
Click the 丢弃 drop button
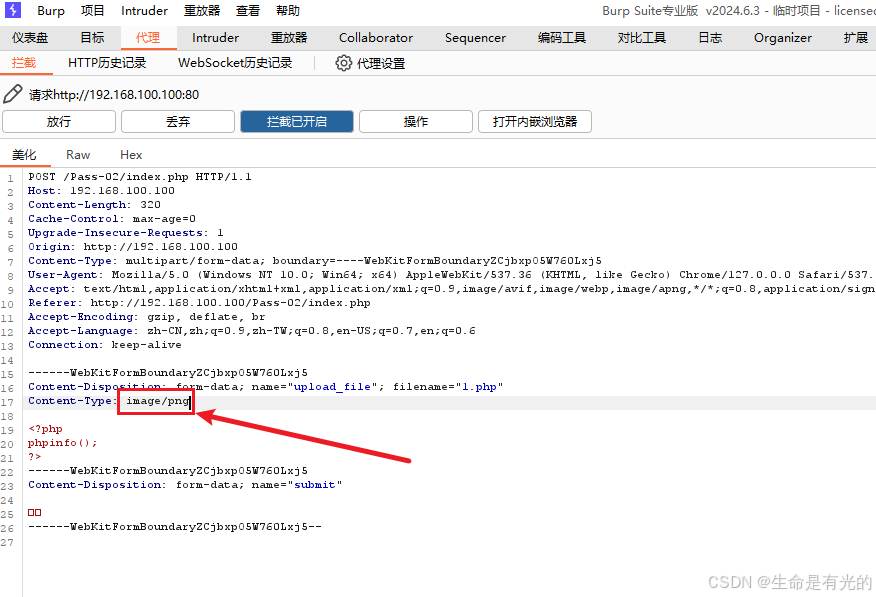tap(178, 121)
